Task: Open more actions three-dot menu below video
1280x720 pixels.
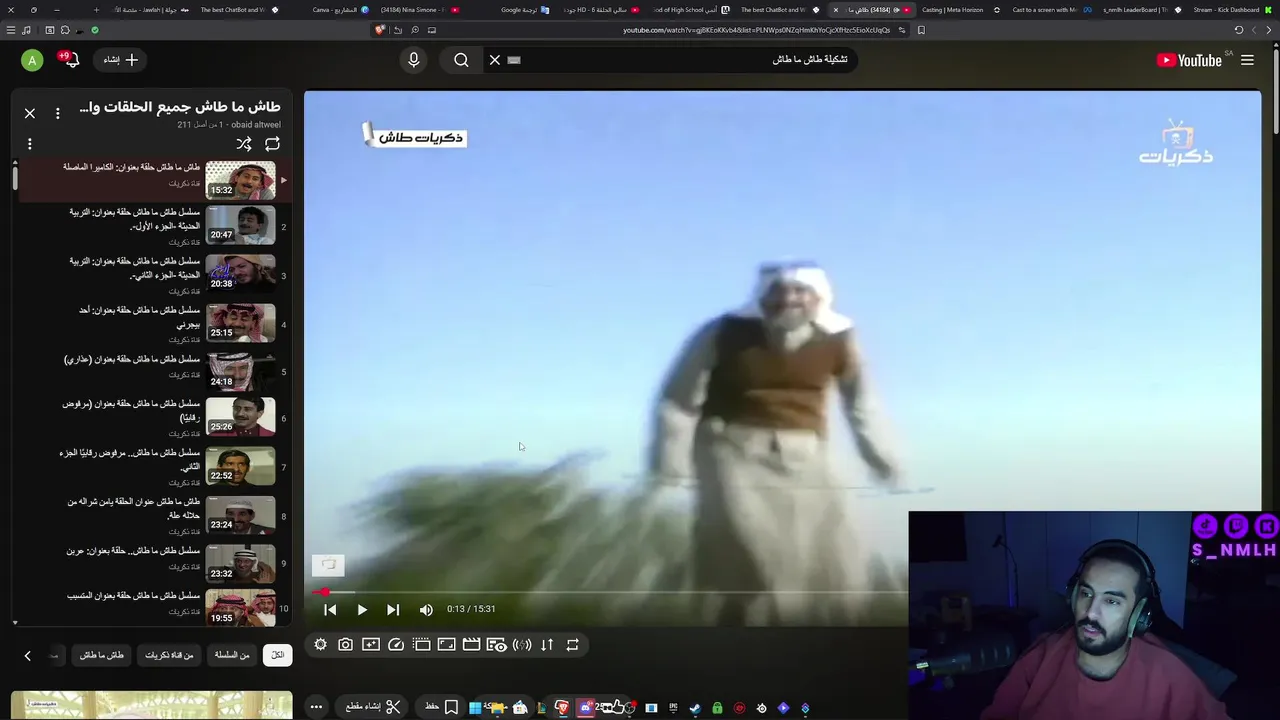Action: (316, 707)
